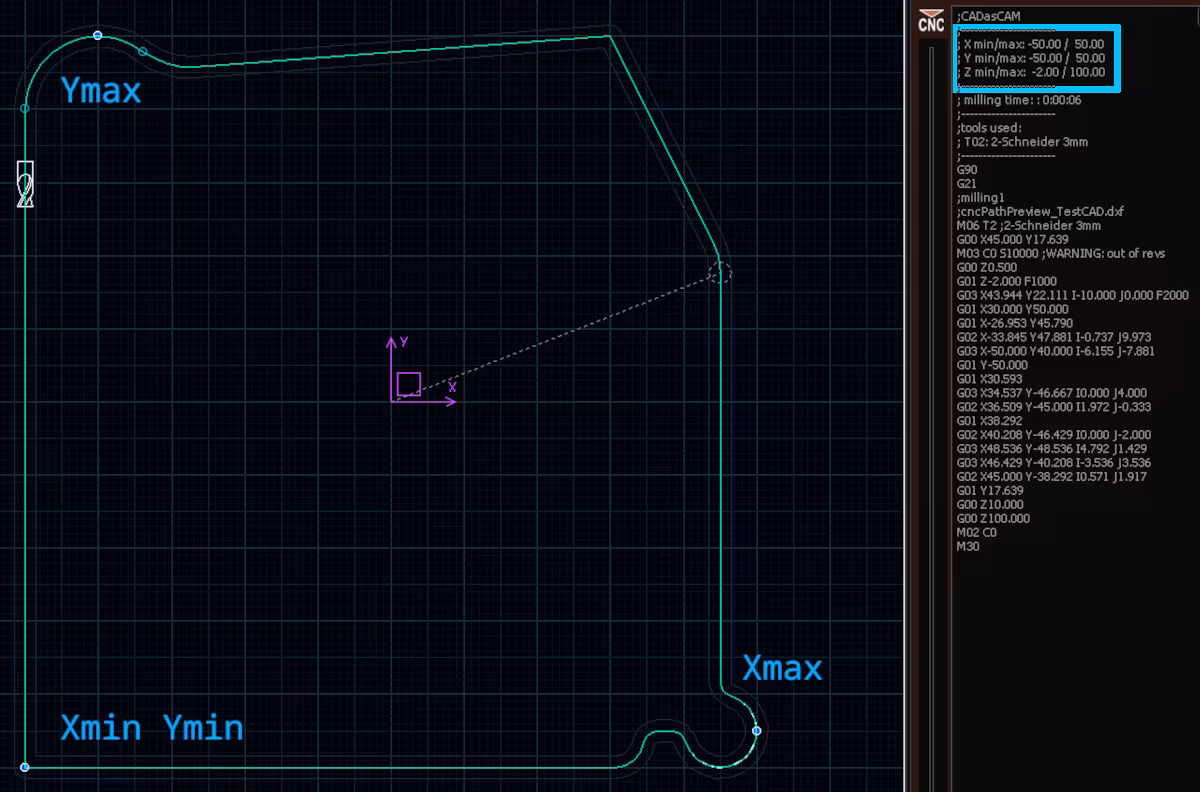1200x792 pixels.
Task: Click the ';cncPathPreview_TestCAD.dxf' line
Action: pos(1040,212)
